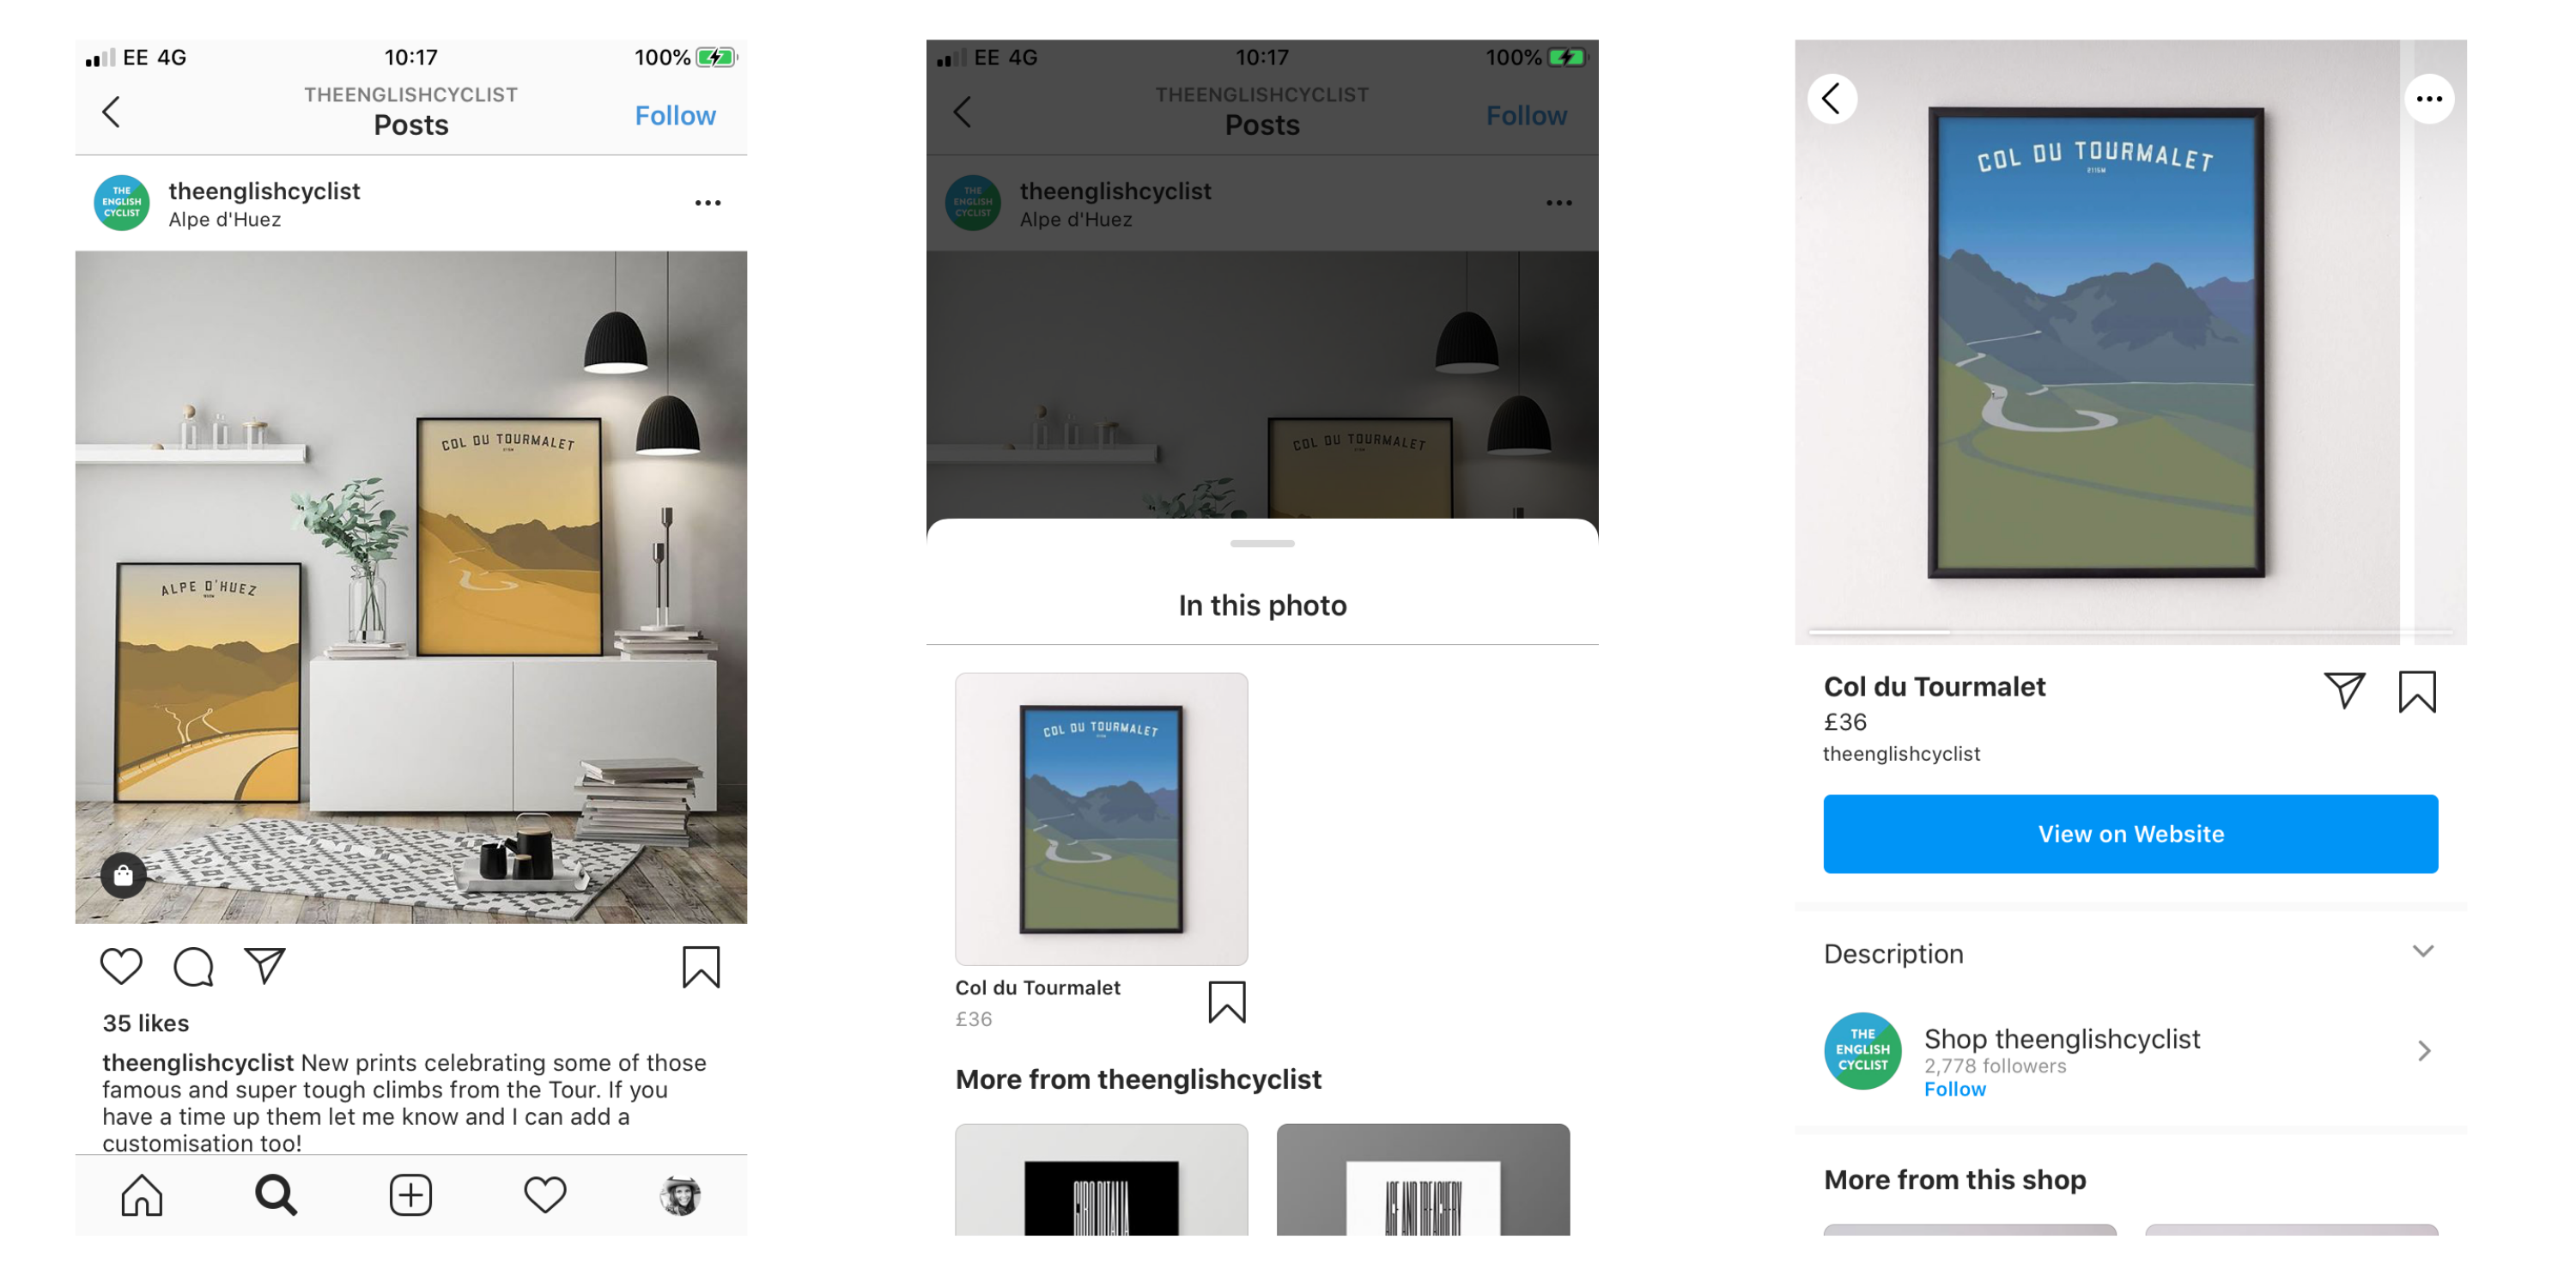Viewport: 2576px width, 1288px height.
Task: Like the post with the heart icon
Action: pos(121,966)
